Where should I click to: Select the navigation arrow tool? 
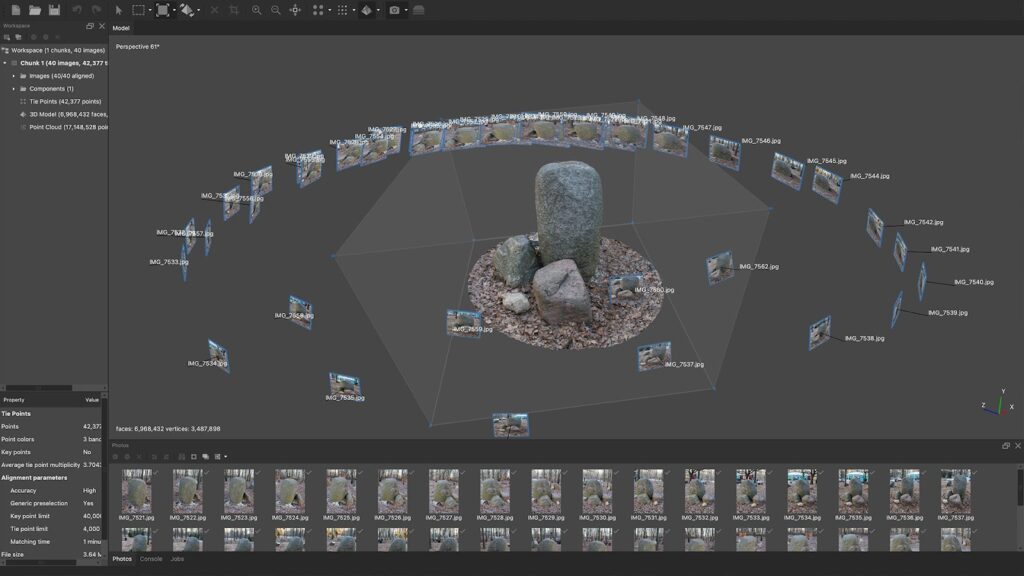click(x=117, y=10)
